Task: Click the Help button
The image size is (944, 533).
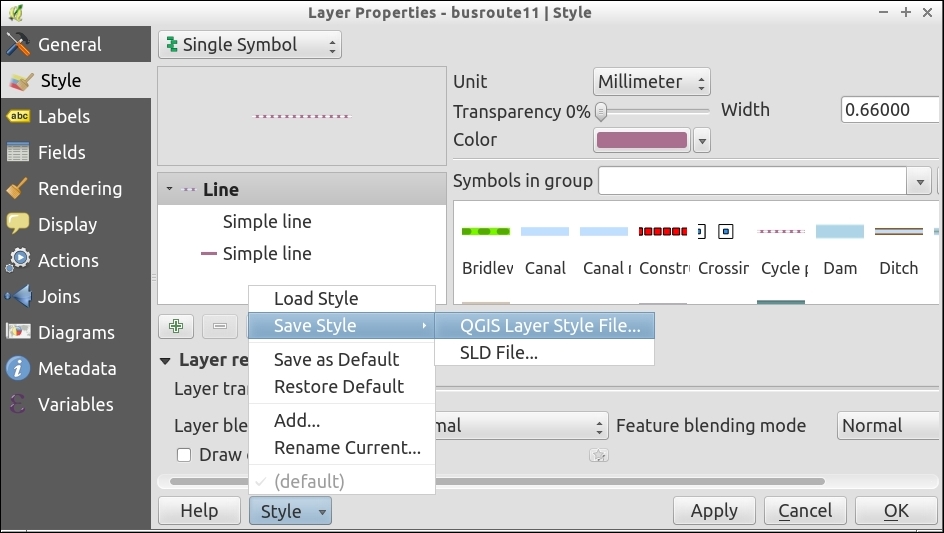Action: [199, 511]
